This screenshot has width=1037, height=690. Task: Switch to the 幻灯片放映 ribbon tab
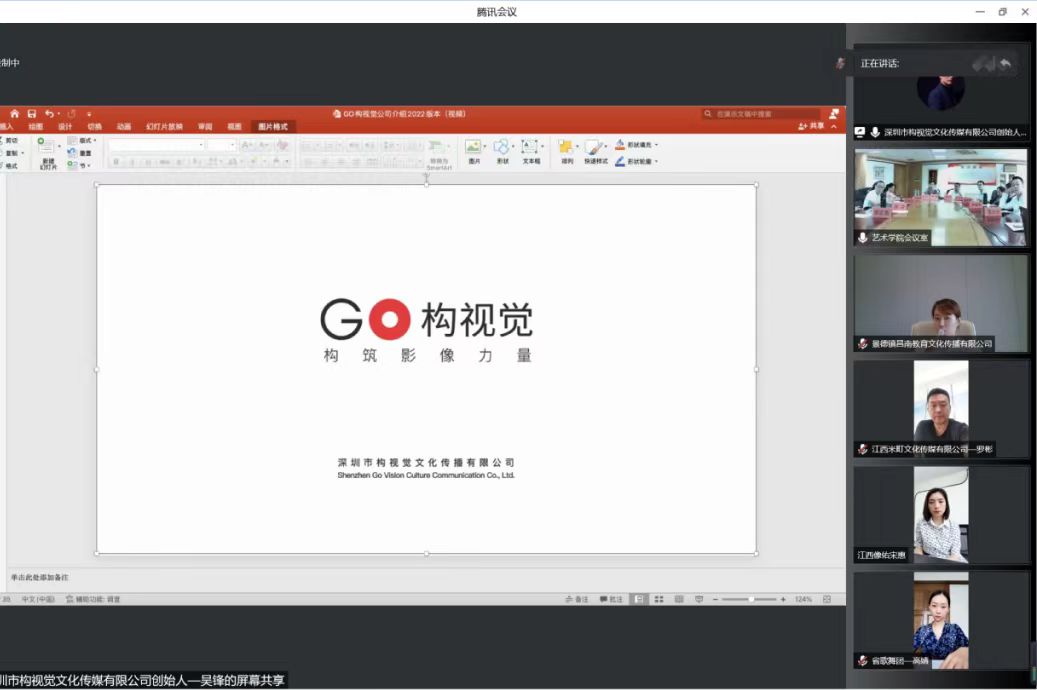pos(164,126)
